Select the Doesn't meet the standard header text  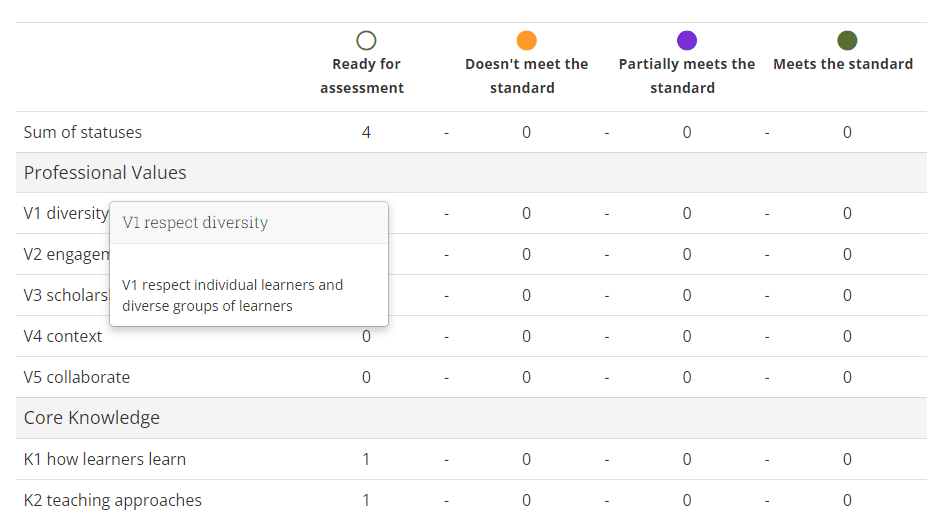(526, 76)
